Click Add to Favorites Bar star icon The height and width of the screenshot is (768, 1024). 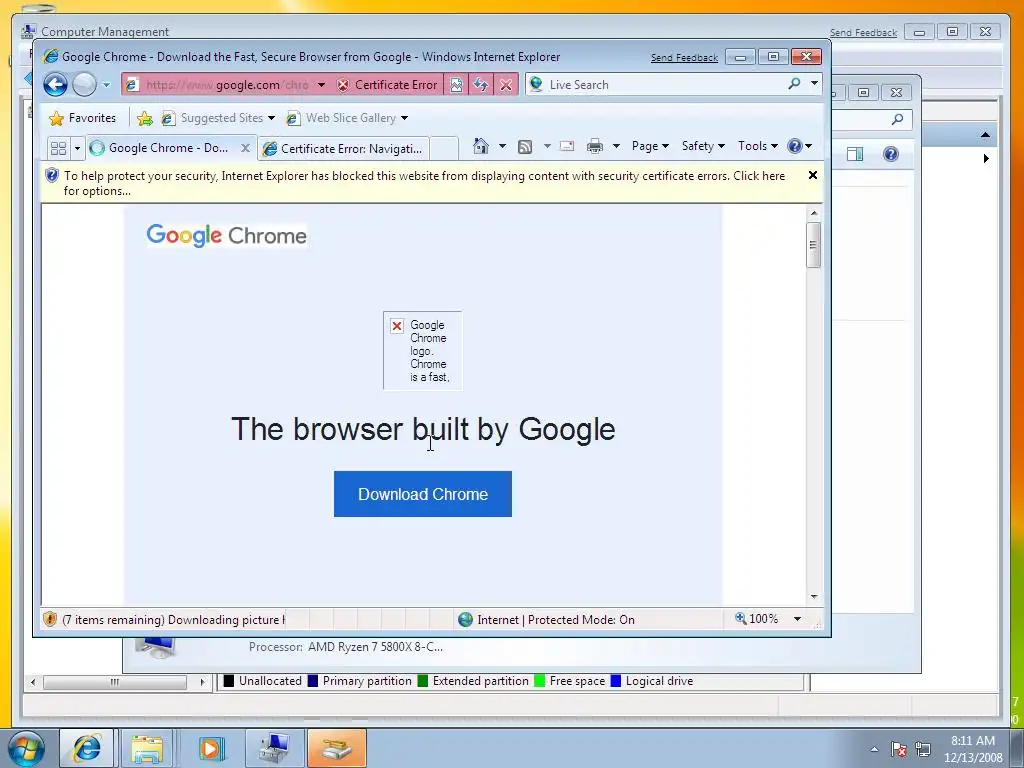(144, 118)
